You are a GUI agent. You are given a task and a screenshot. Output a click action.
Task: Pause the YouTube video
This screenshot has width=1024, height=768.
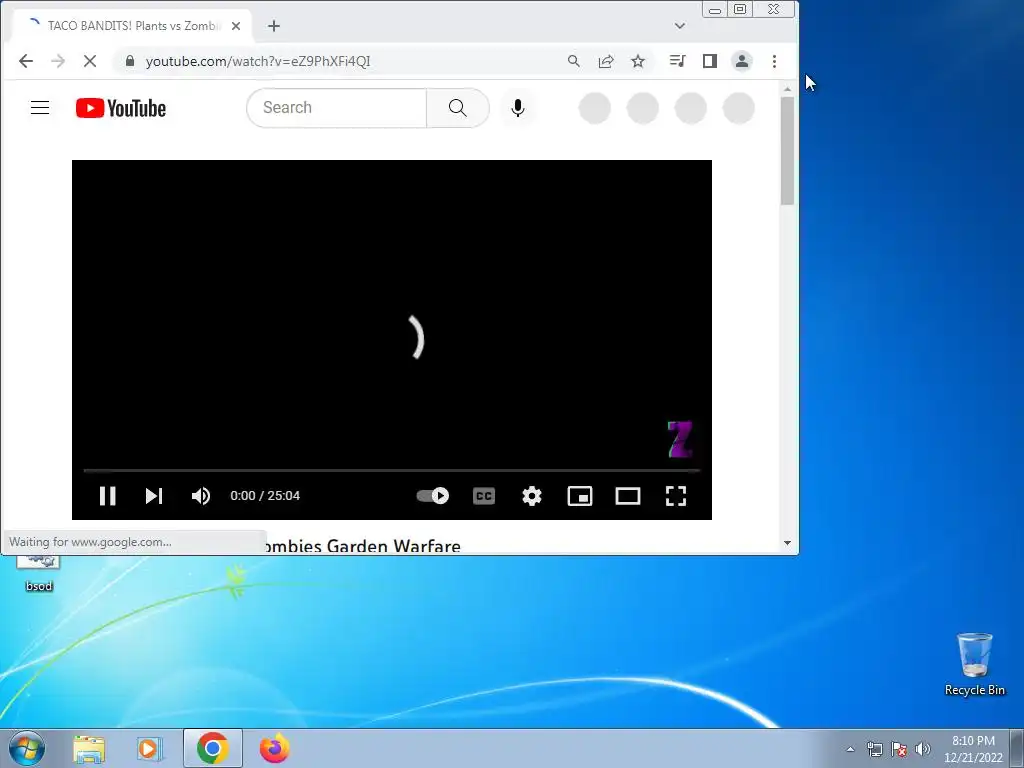108,496
